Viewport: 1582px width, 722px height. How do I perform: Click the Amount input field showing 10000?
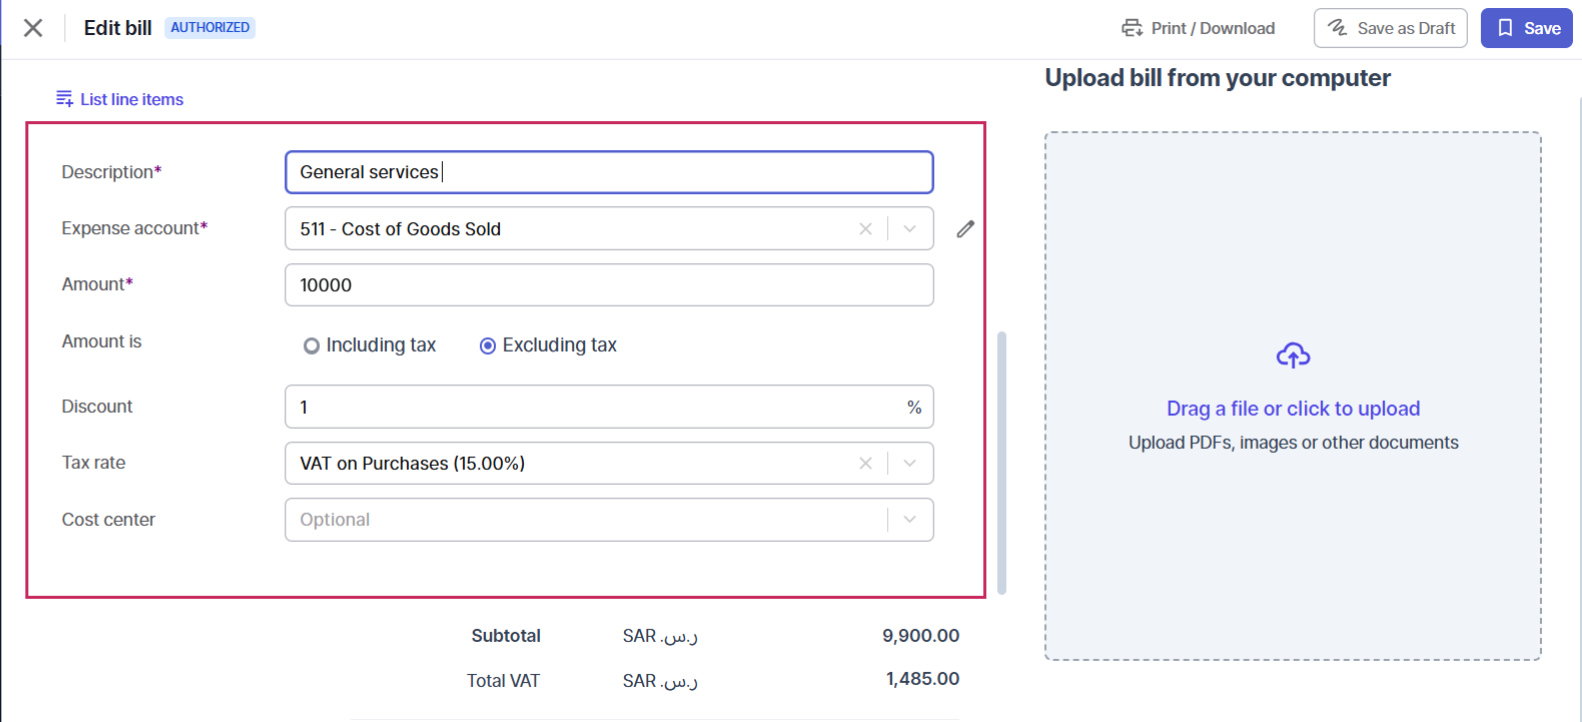(609, 285)
